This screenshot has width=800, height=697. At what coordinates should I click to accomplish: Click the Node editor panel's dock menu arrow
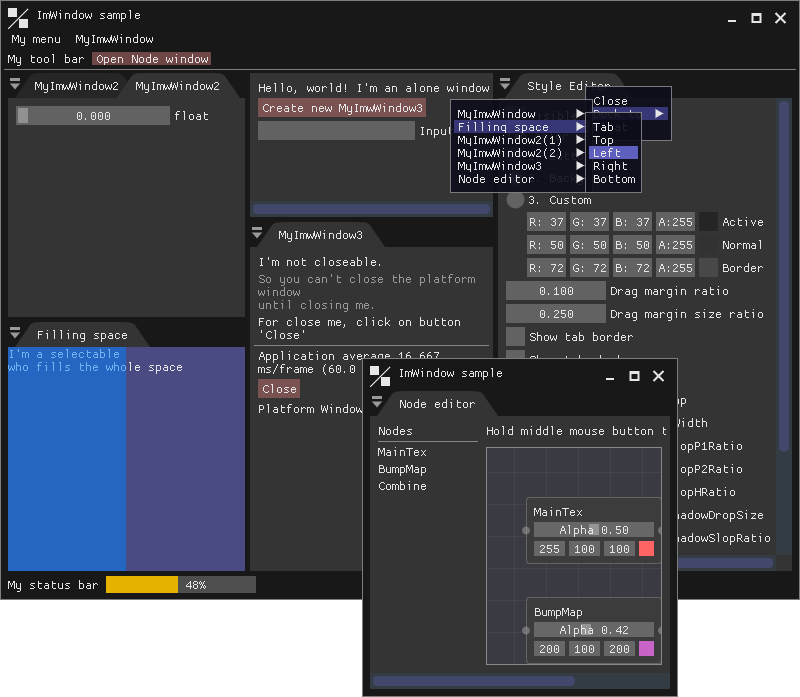coord(377,403)
